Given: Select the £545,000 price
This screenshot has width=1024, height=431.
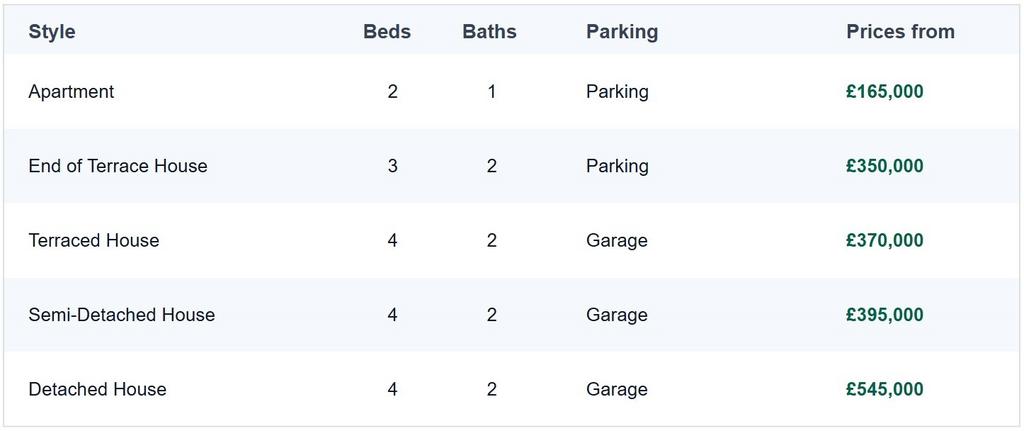Looking at the screenshot, I should [884, 389].
